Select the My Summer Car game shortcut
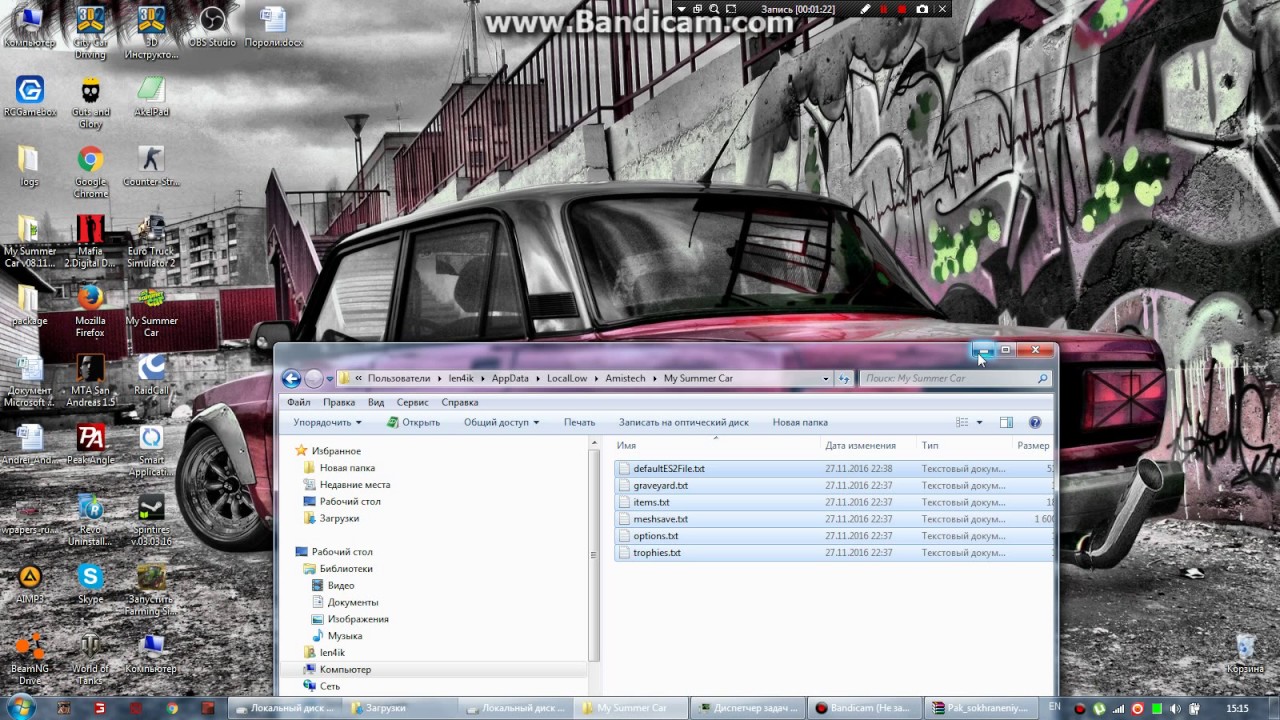The image size is (1280, 720). tap(151, 311)
